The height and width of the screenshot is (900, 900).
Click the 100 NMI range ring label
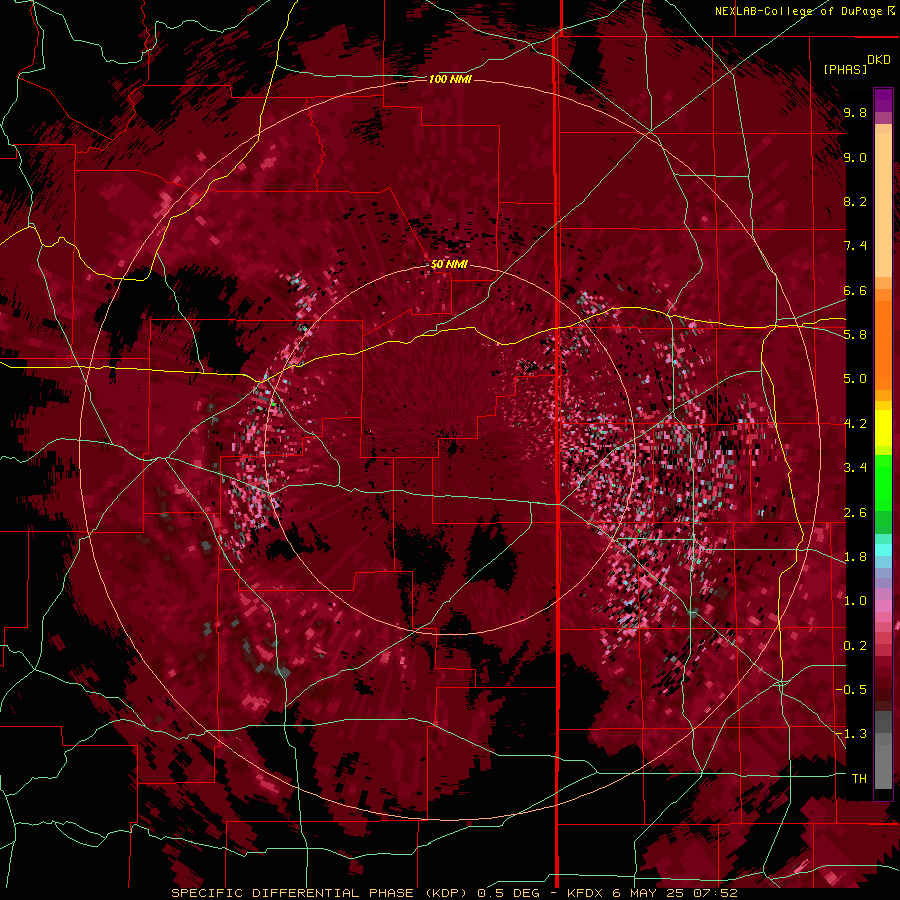coord(450,79)
